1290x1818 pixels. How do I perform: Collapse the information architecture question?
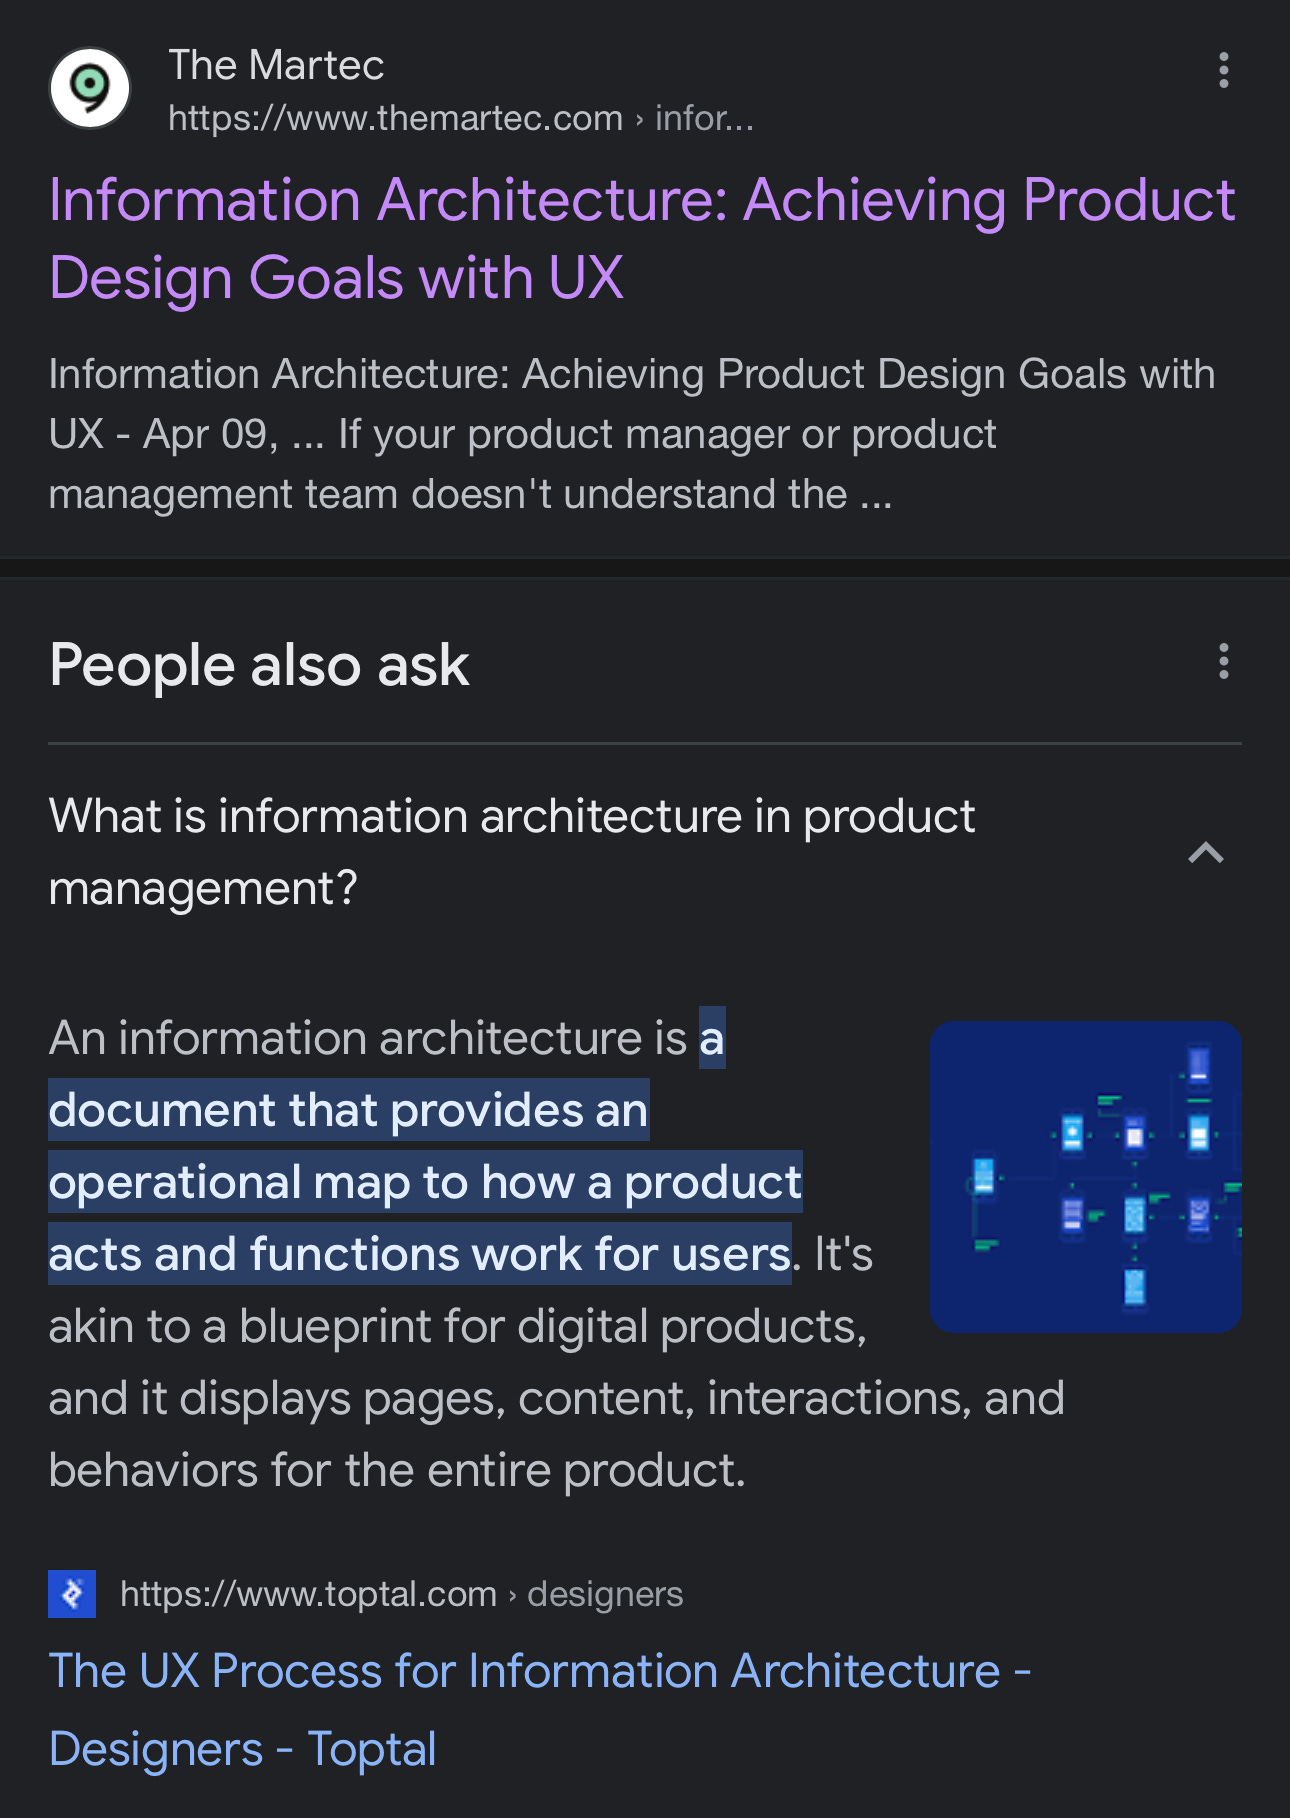click(1206, 853)
